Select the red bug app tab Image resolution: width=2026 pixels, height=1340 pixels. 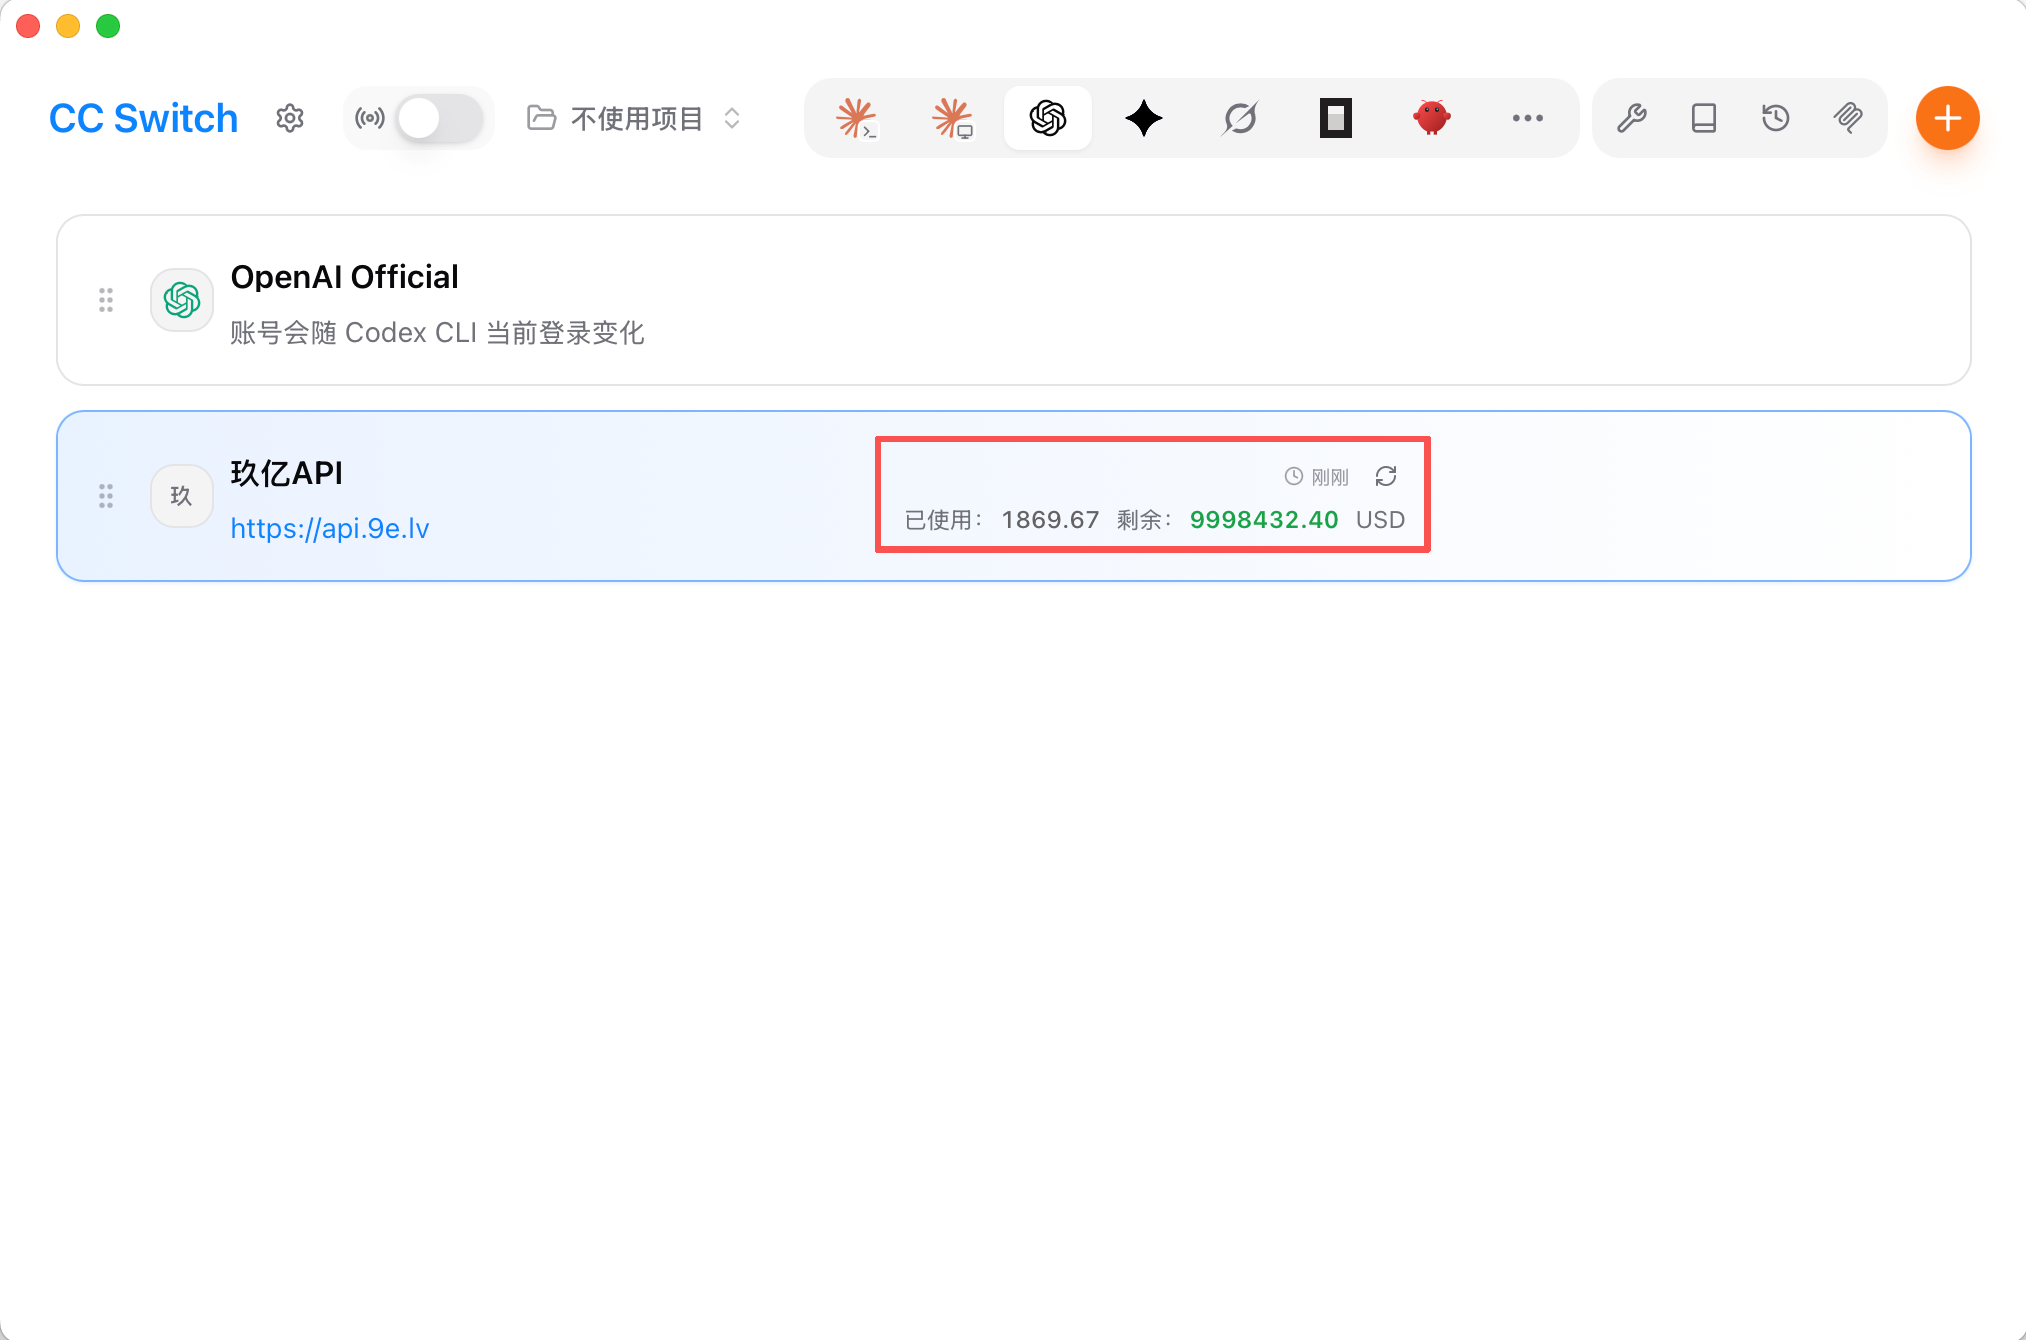(x=1432, y=118)
